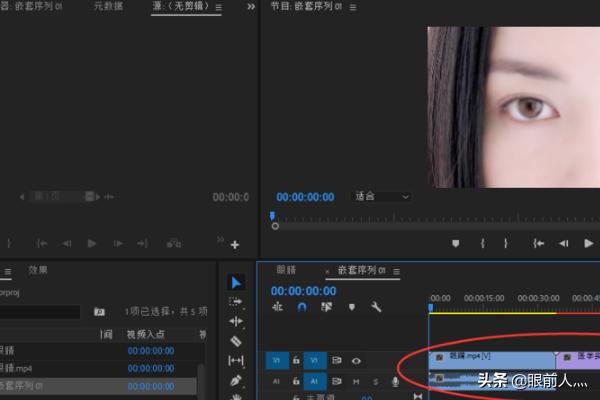Step back one frame in Program monitor
600x400 pixels.
click(564, 243)
